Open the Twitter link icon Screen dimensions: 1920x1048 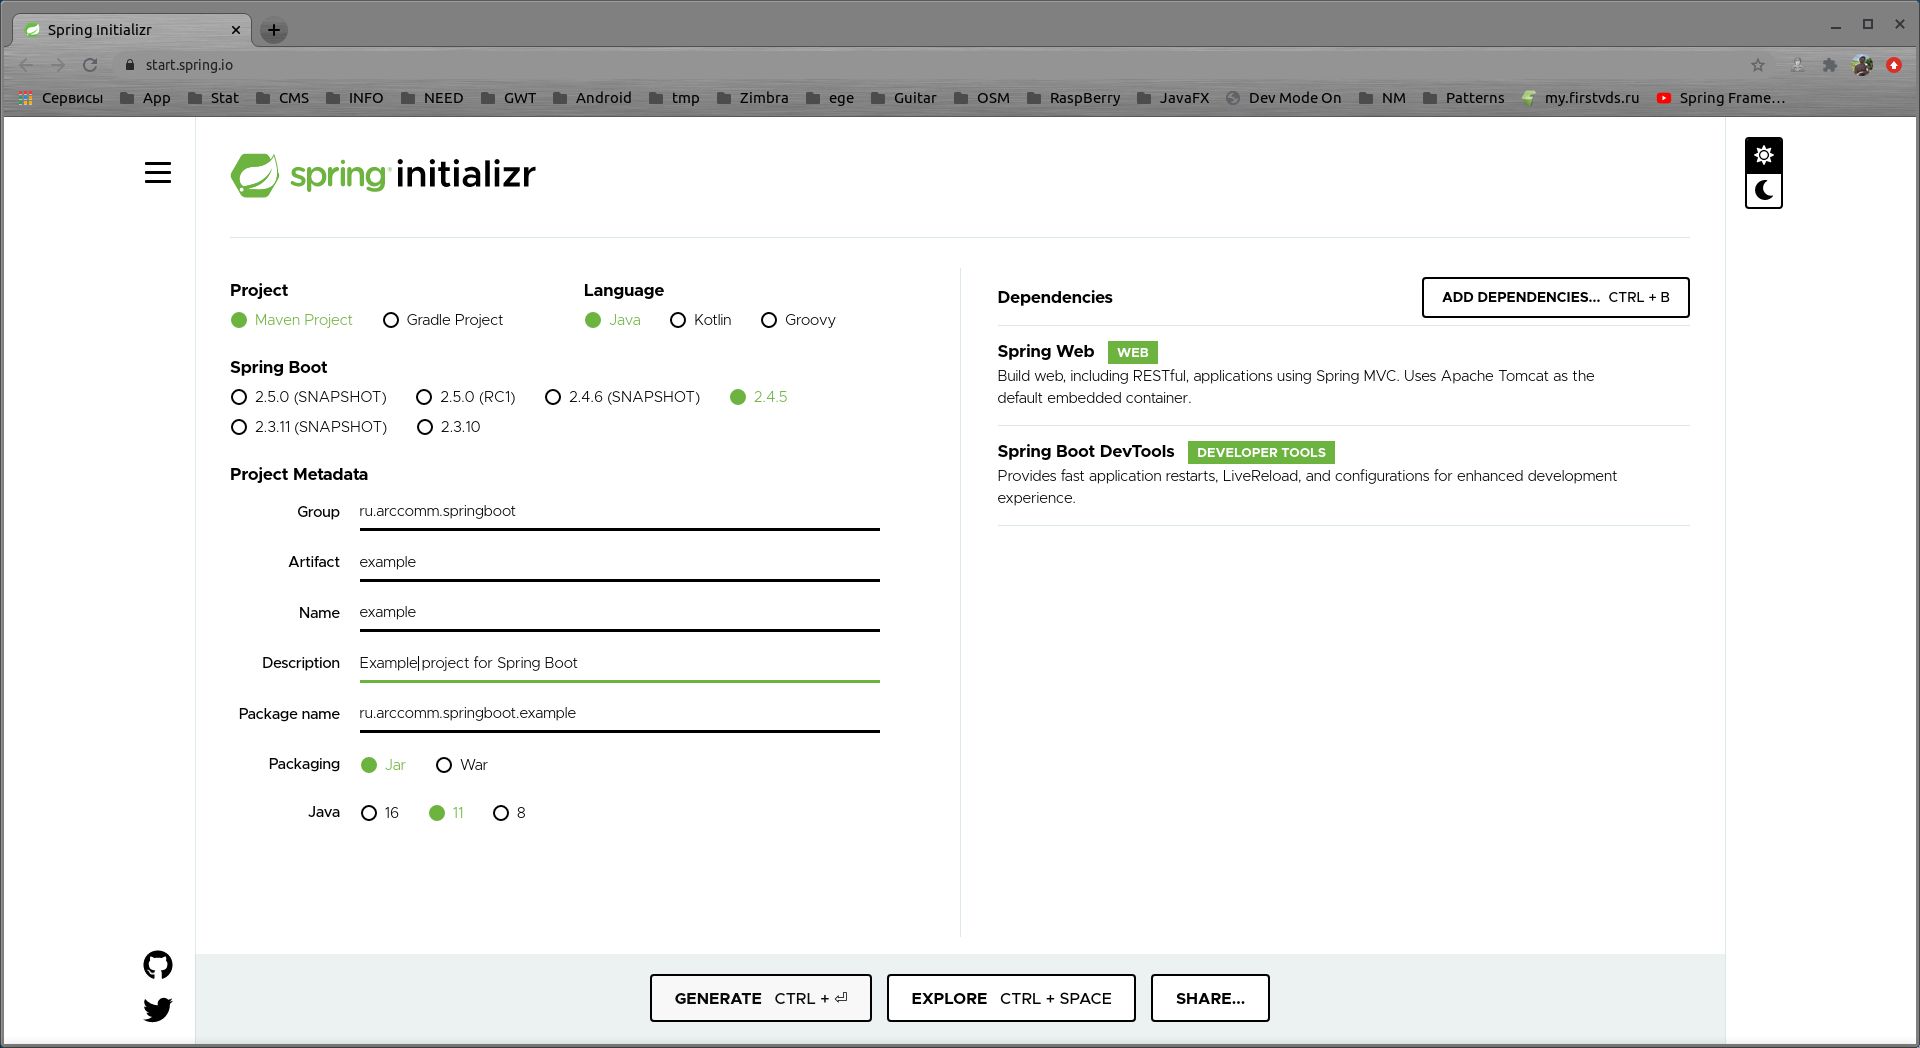tap(157, 1009)
